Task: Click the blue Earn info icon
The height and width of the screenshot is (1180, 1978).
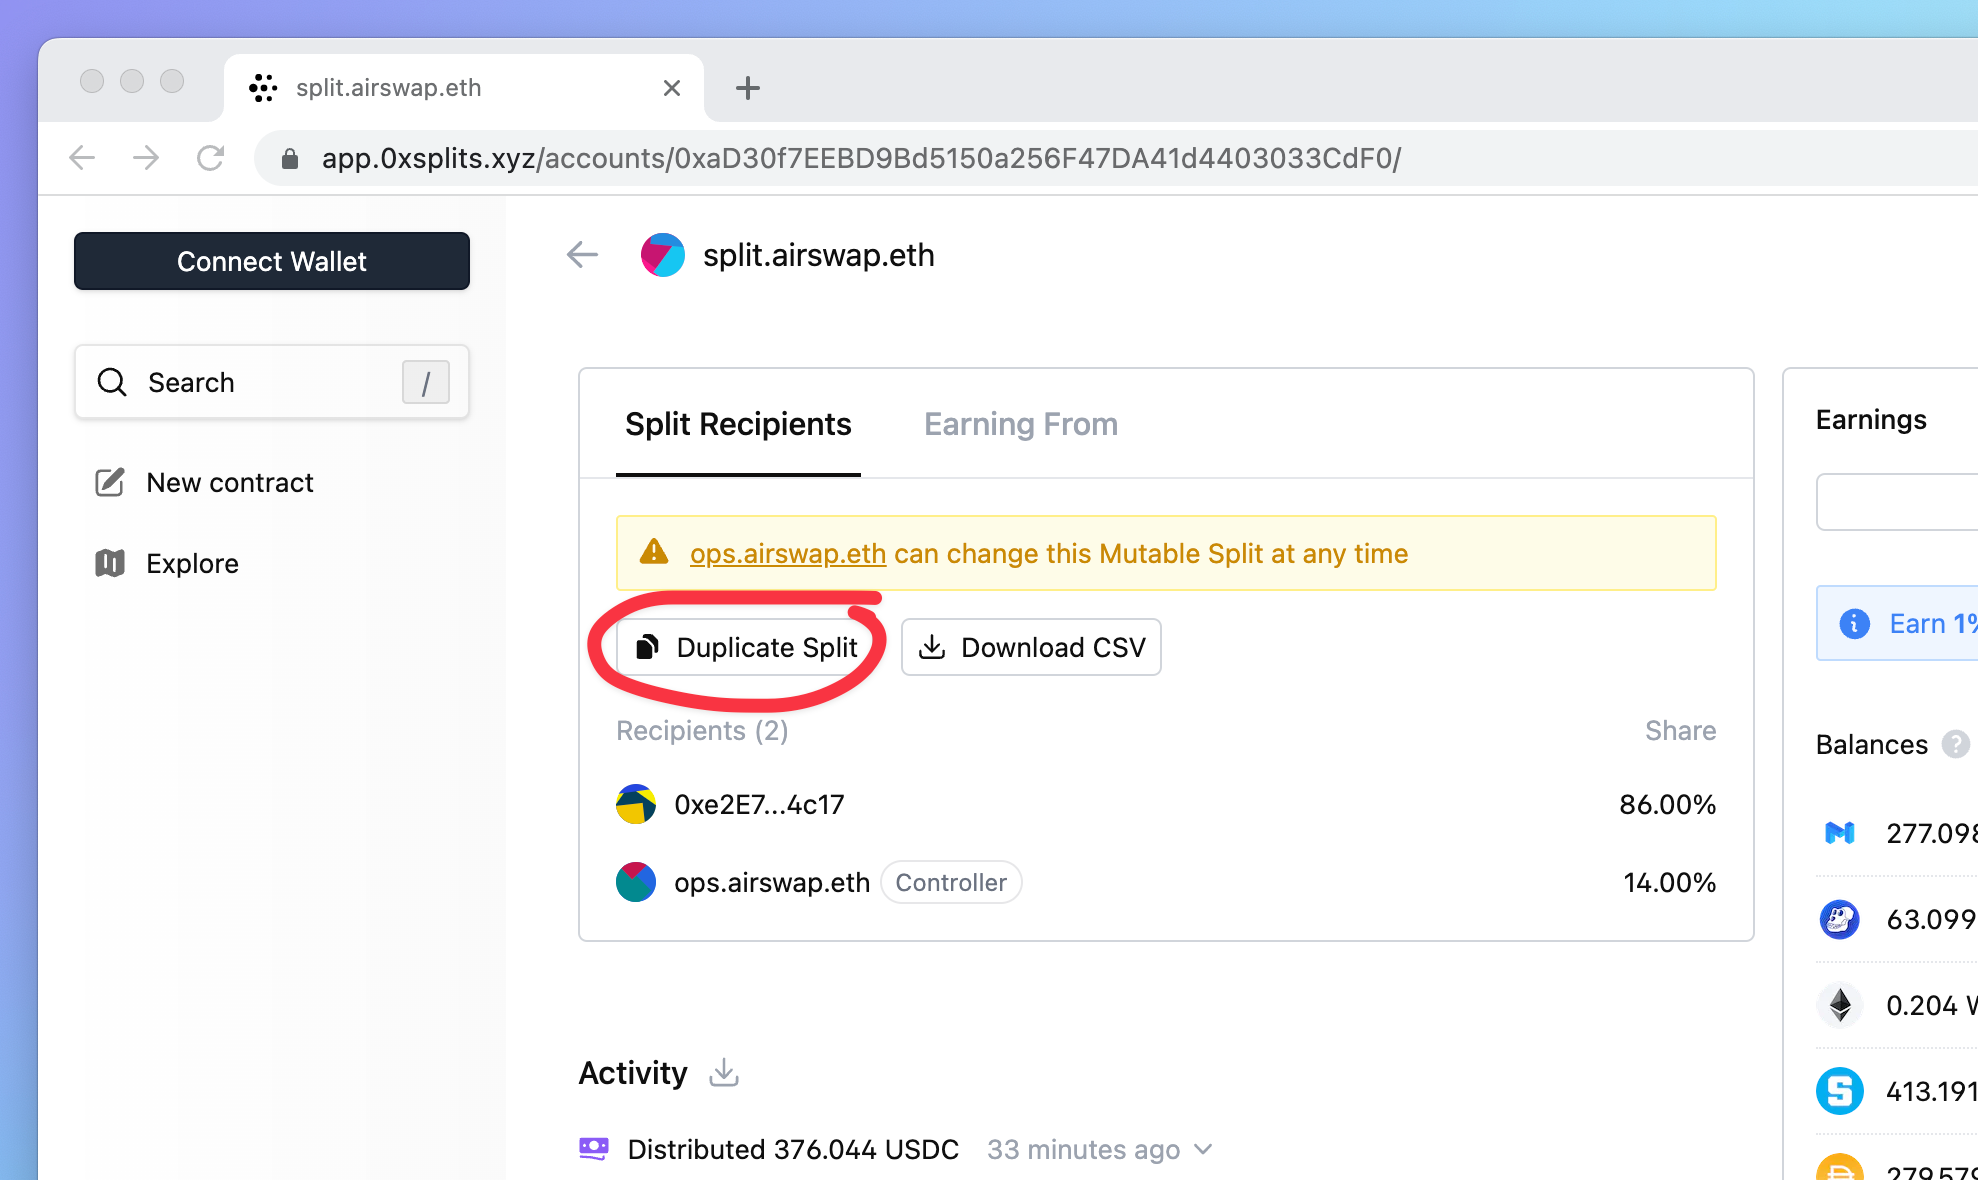Action: coord(1854,624)
